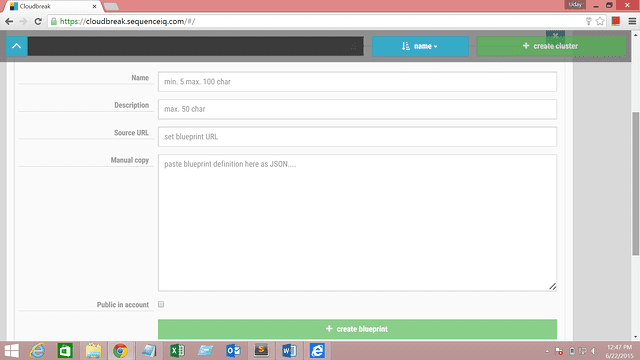Enable the Public in account checkbox
The image size is (640, 360).
(161, 304)
